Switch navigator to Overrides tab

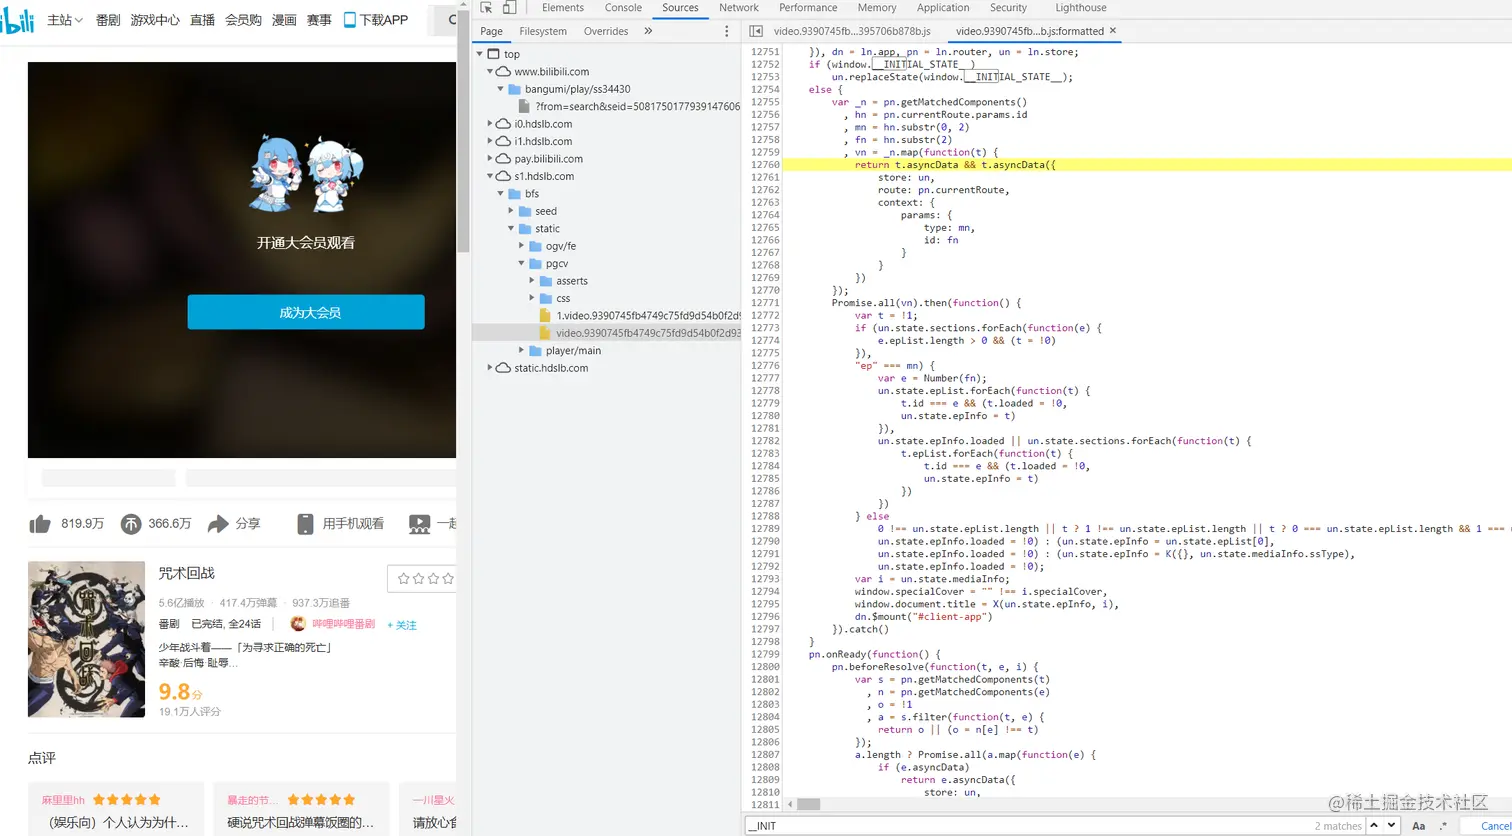(x=606, y=31)
